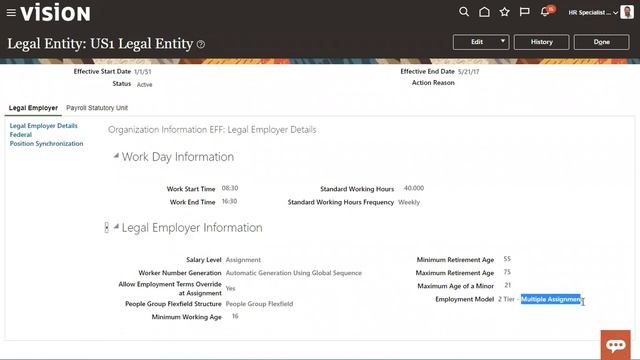Open the Edit button dropdown arrow
The width and height of the screenshot is (640, 360).
click(x=503, y=41)
